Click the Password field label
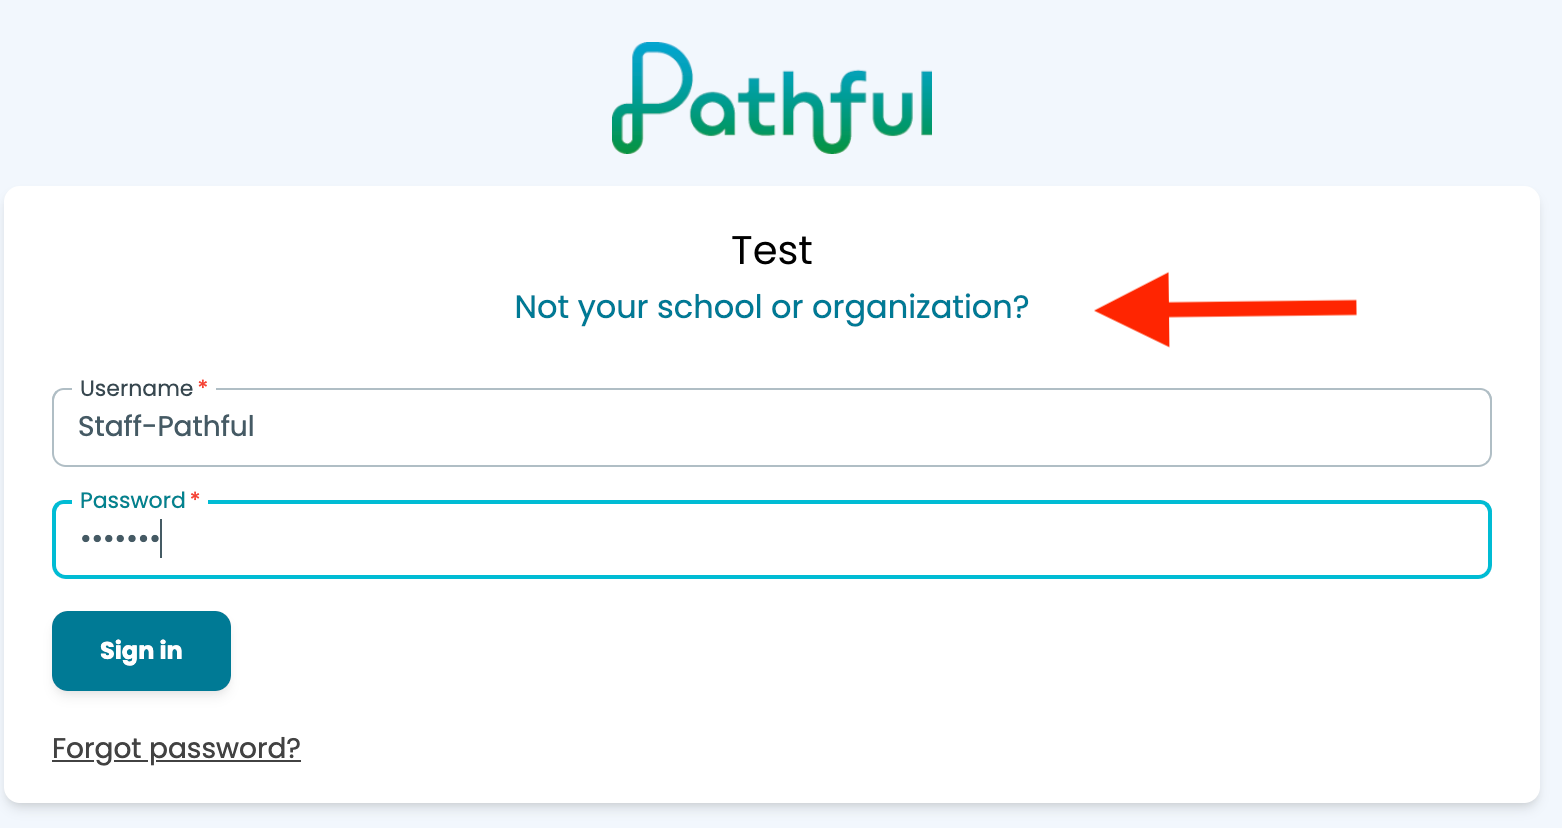Screen dimensions: 1562x828 (x=132, y=500)
